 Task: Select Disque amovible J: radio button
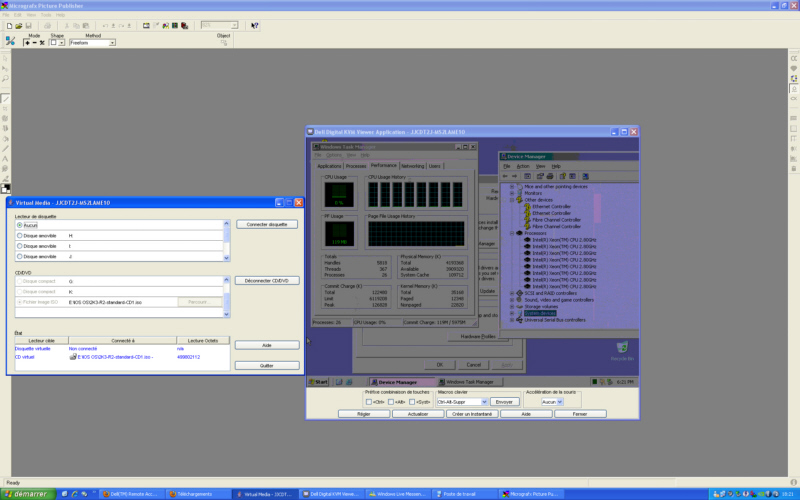(19, 257)
